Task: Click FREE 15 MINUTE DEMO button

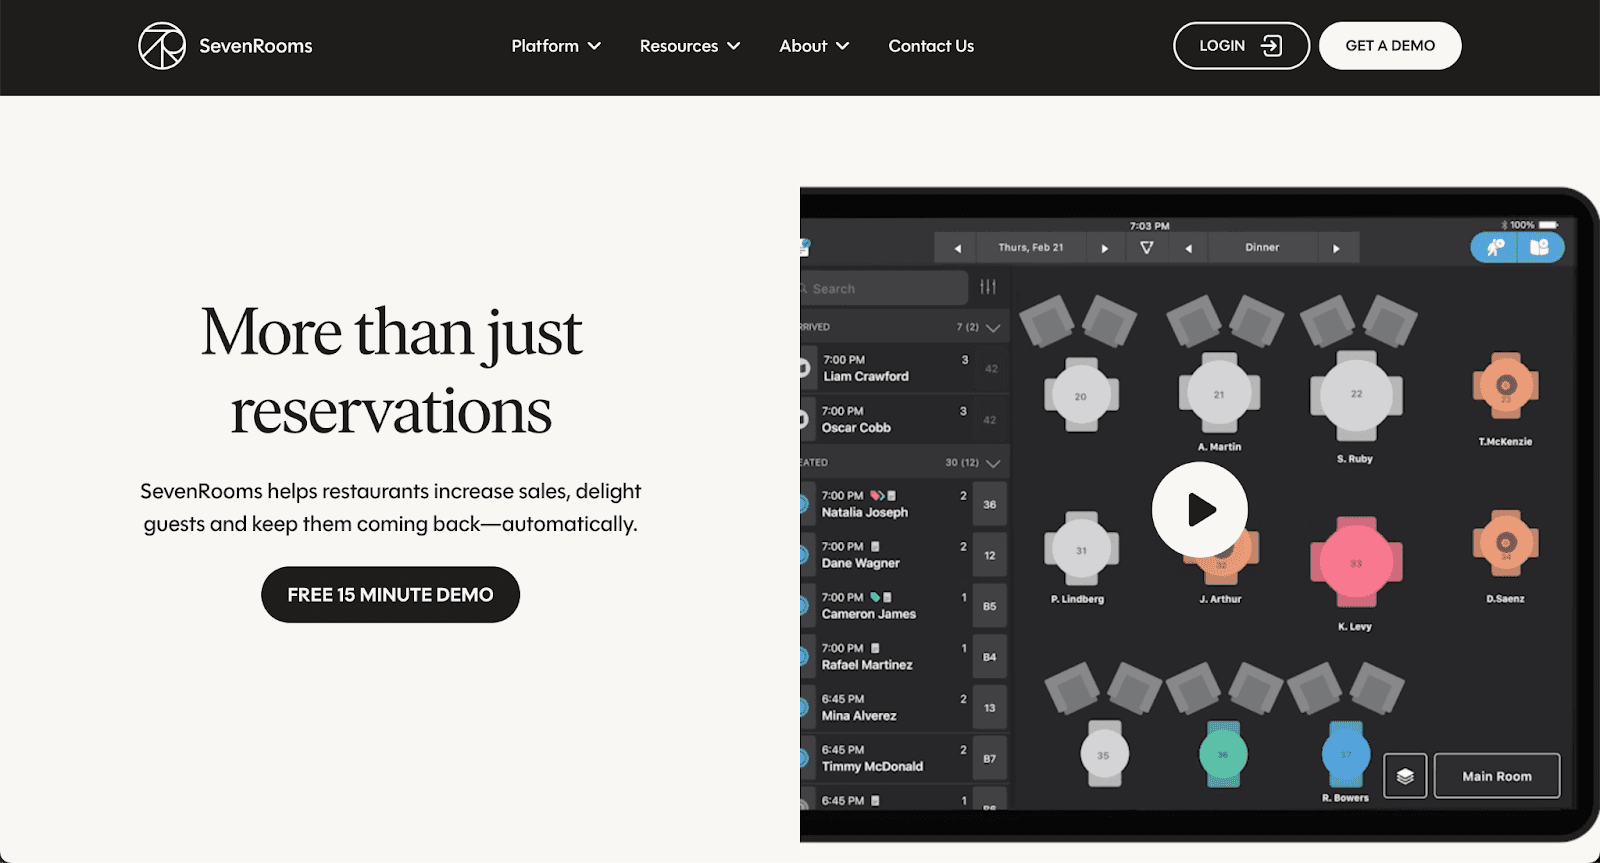Action: pyautogui.click(x=390, y=595)
